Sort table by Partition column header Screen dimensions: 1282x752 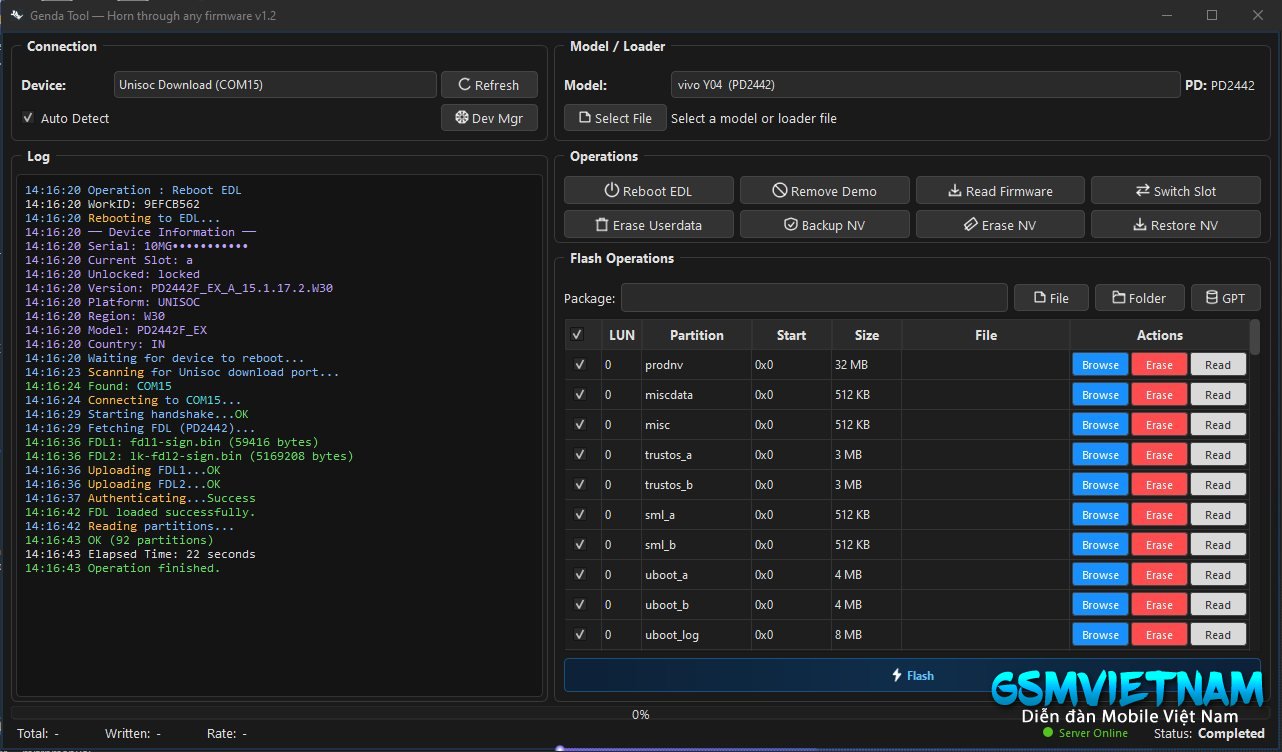696,335
